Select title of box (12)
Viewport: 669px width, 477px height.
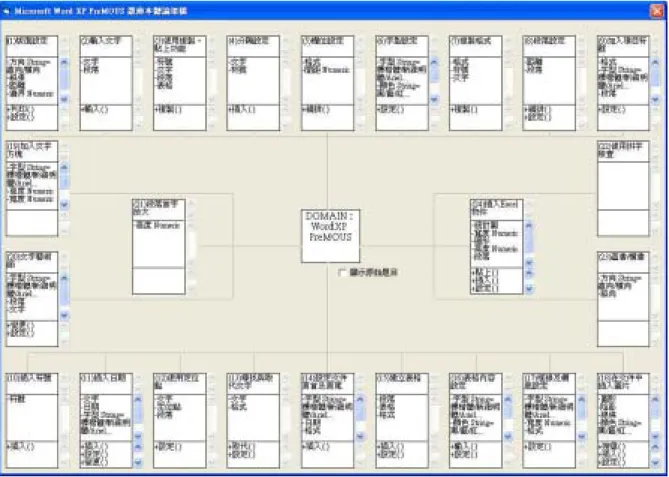tap(176, 382)
